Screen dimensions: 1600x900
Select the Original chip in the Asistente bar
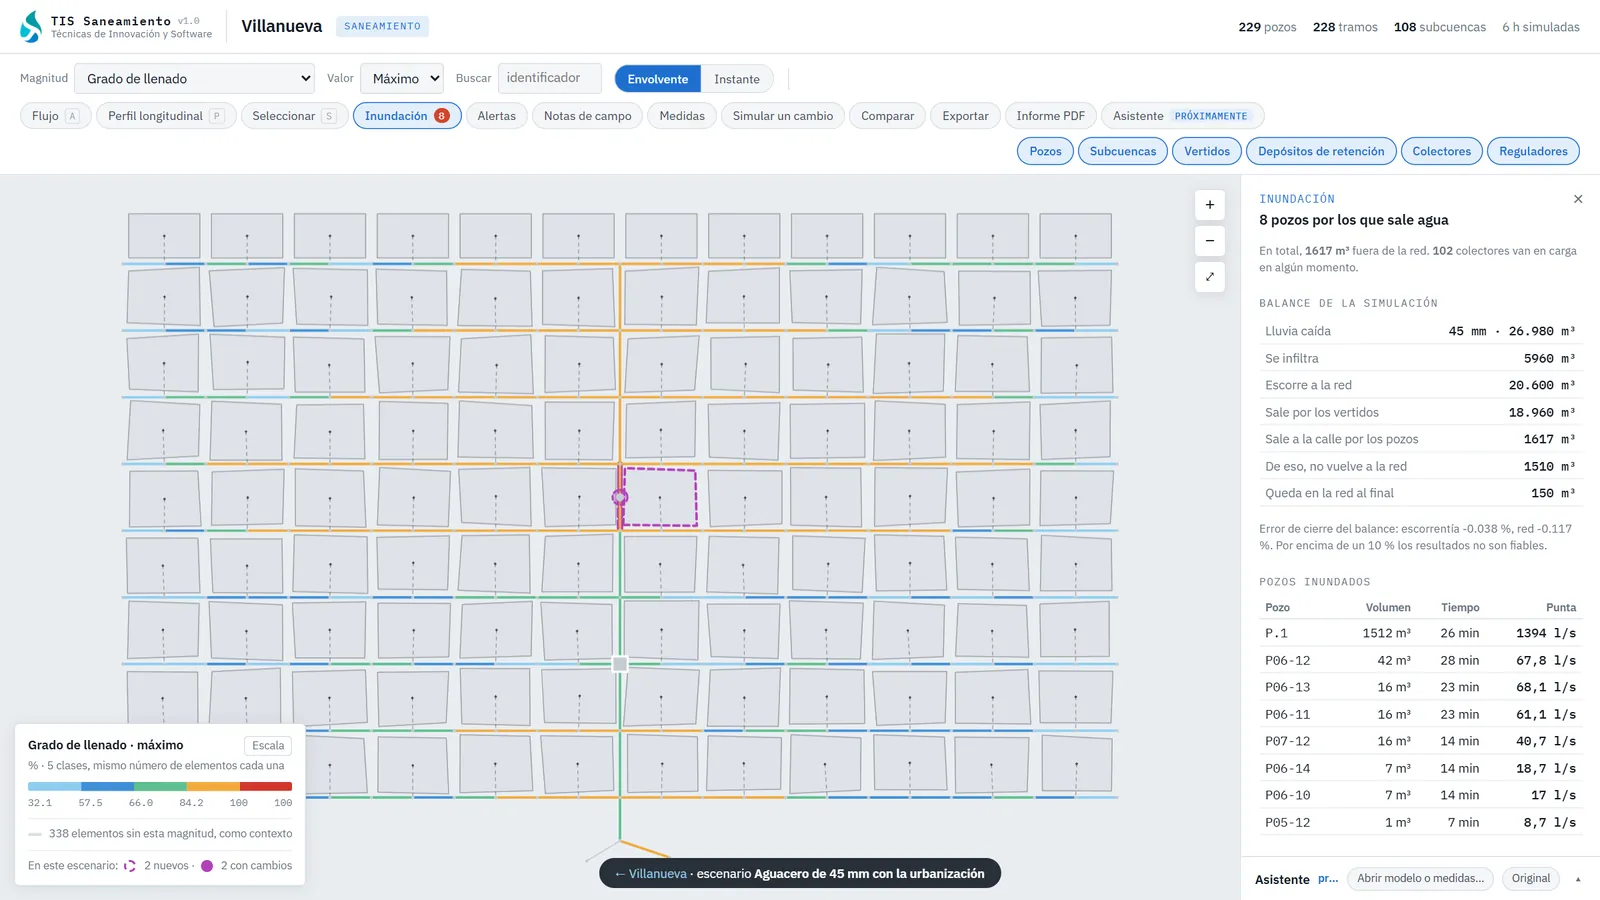[x=1531, y=879]
